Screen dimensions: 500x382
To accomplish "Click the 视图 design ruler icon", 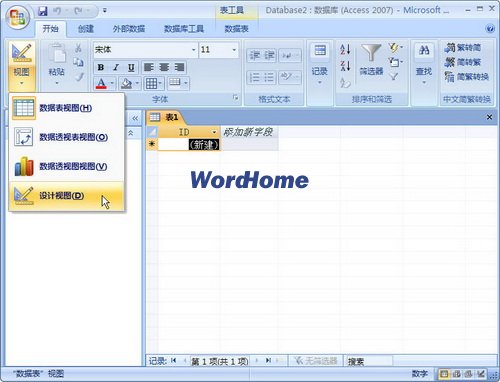I will click(22, 52).
